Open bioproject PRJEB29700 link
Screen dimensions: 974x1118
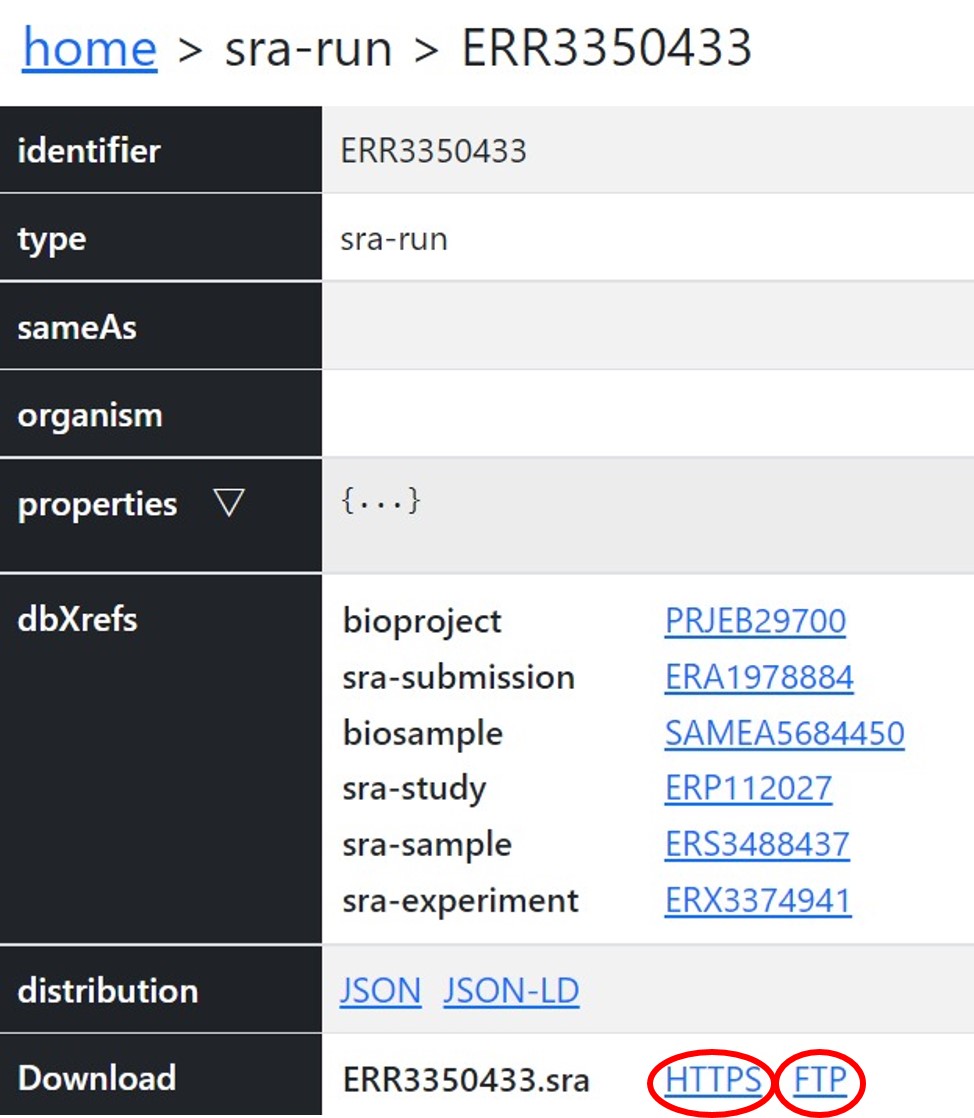755,621
